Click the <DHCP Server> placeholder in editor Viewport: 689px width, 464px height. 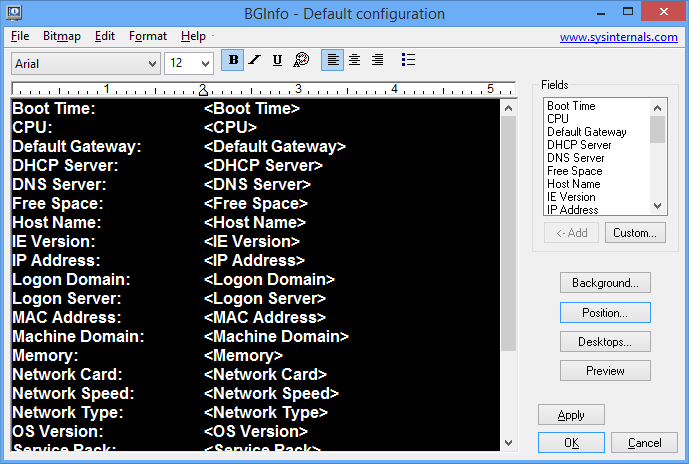[263, 166]
